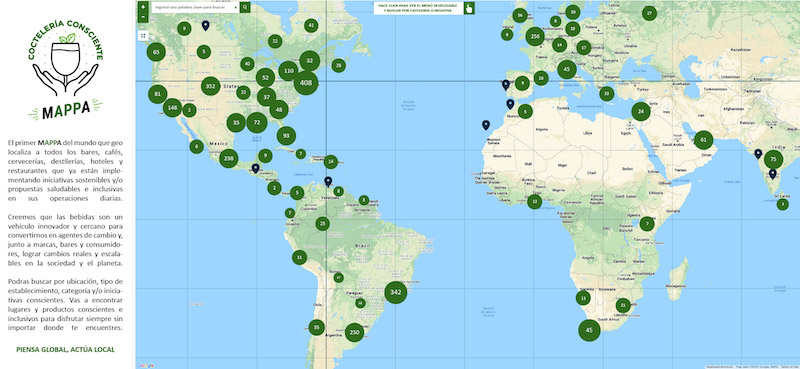
Task: Click the Google logo on the map
Action: (146, 365)
